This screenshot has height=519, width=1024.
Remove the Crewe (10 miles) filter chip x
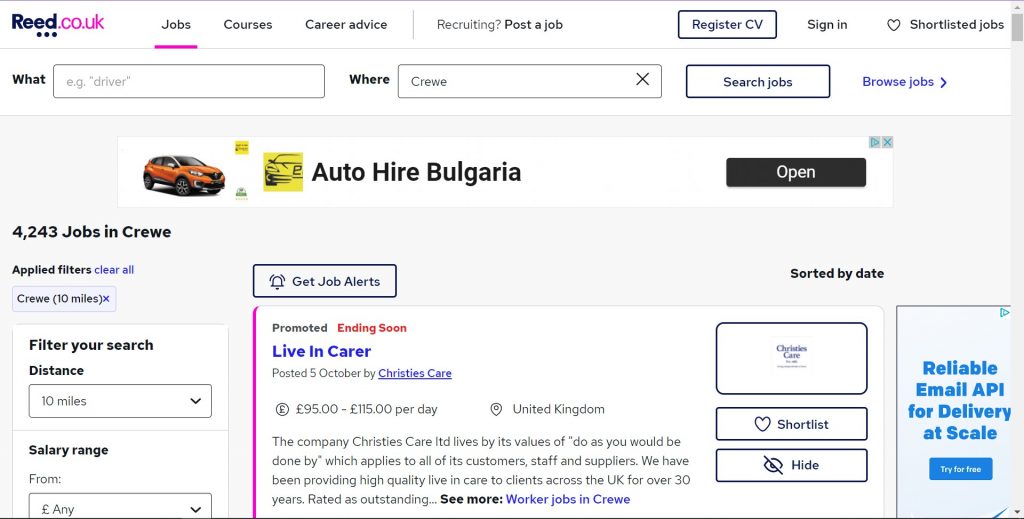pos(106,299)
